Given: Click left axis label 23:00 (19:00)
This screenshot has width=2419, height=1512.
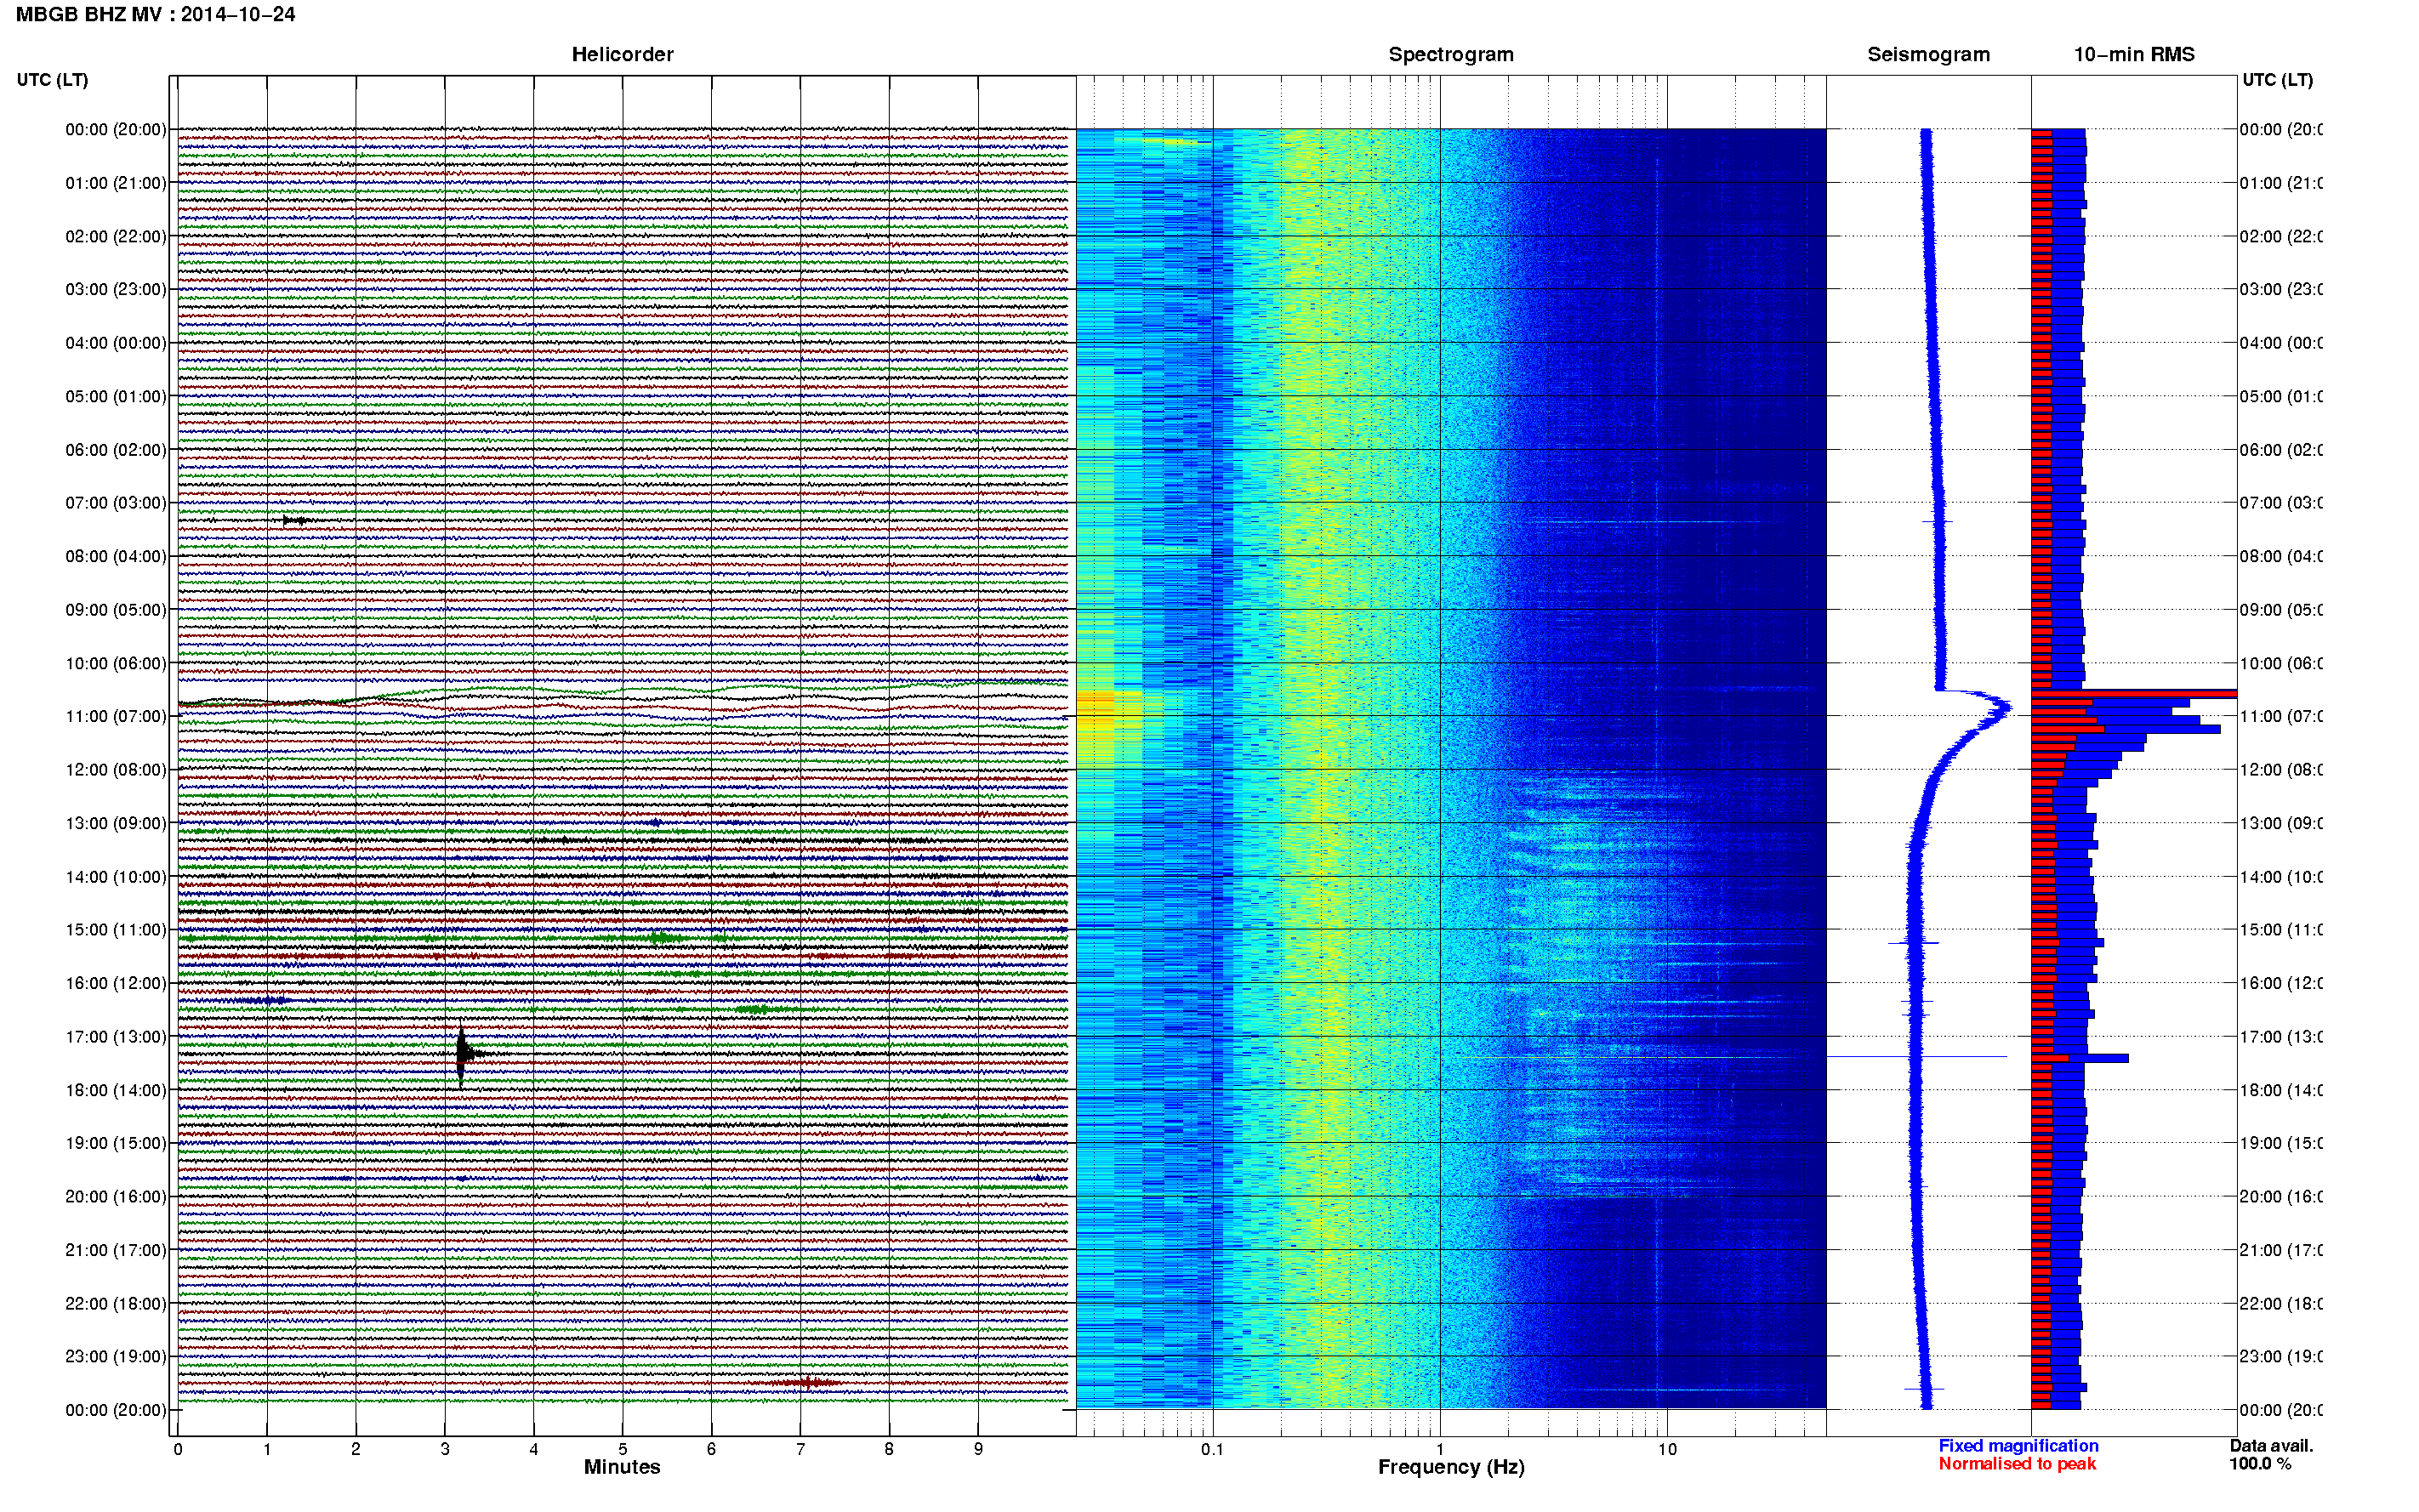Looking at the screenshot, I should tap(116, 1356).
